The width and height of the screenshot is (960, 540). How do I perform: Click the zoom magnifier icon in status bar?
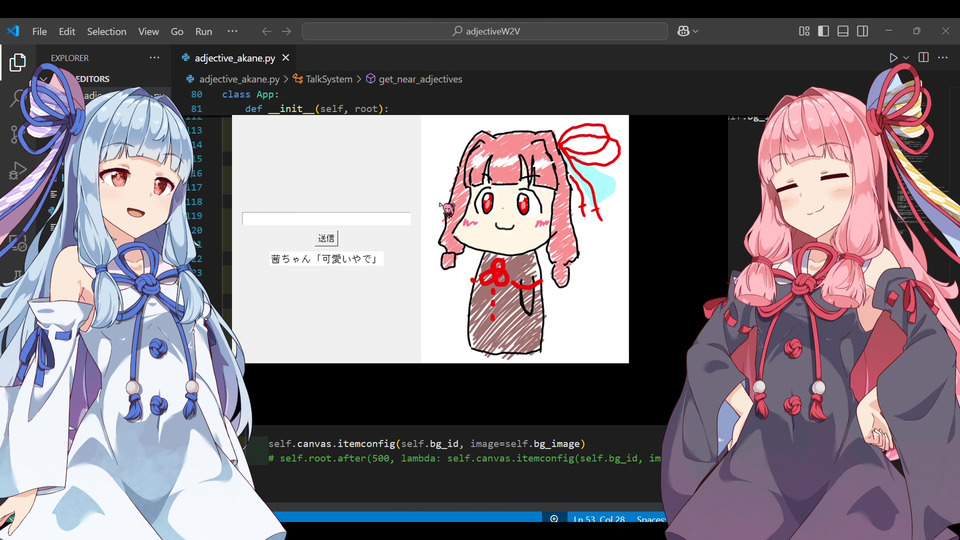554,519
